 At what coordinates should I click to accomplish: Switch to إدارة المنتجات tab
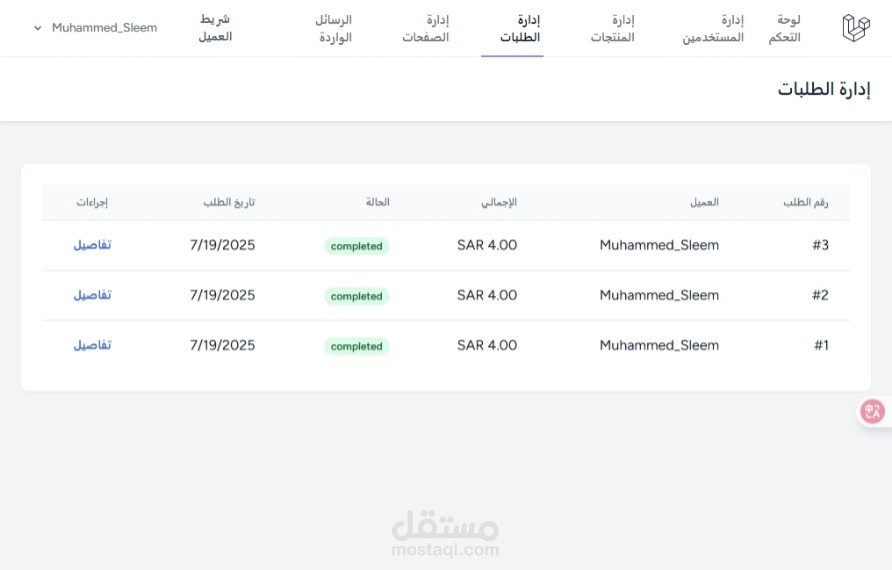click(x=612, y=28)
